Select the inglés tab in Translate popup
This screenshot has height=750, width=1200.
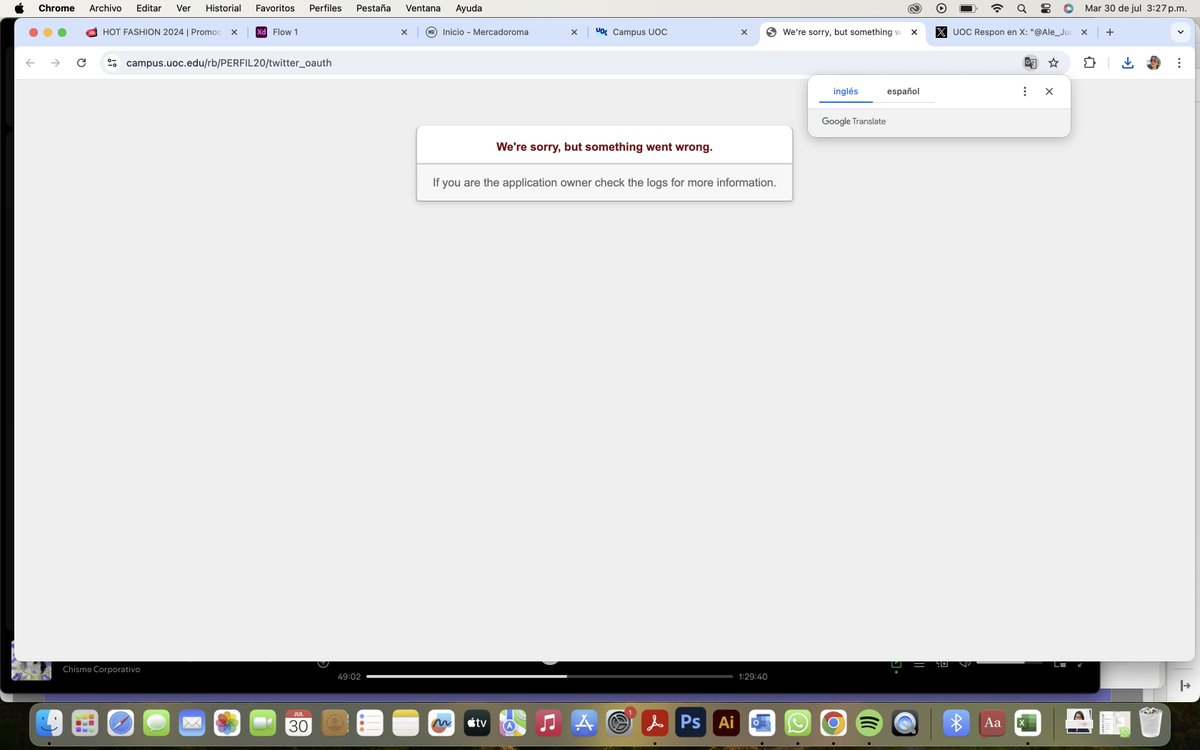pyautogui.click(x=846, y=91)
